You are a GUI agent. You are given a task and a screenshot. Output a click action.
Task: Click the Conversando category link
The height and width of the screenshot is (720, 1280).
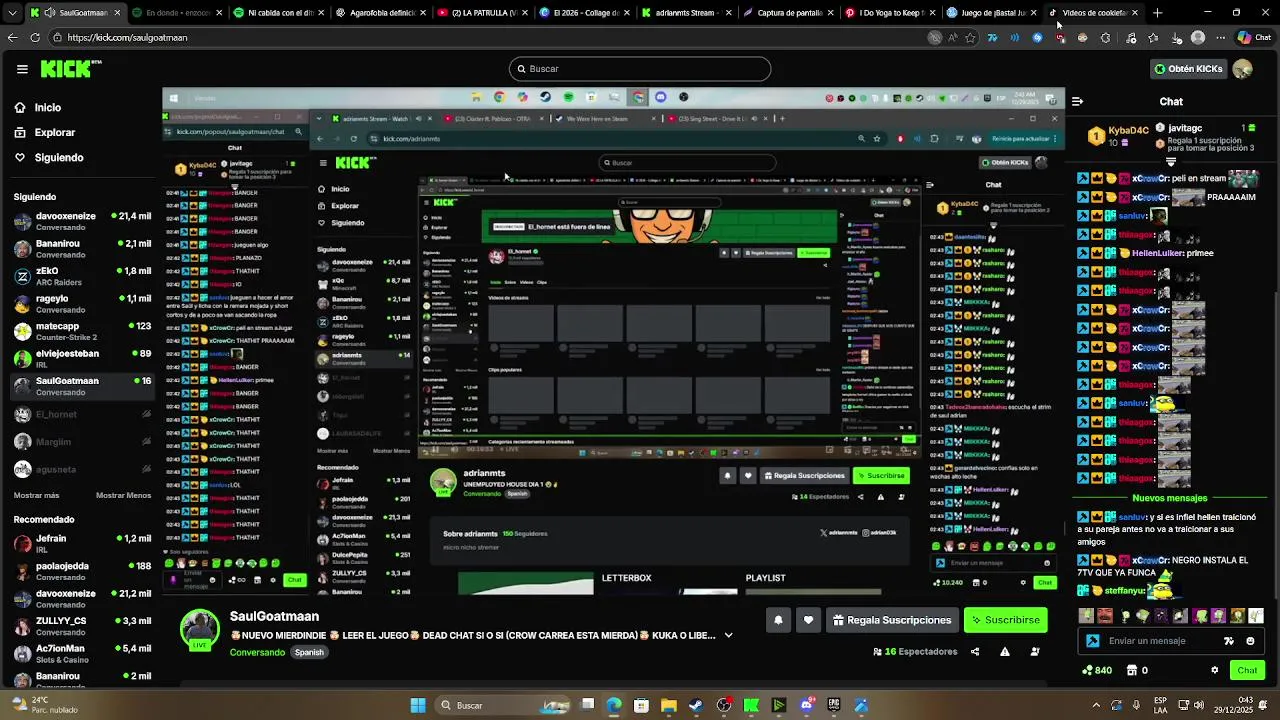(257, 653)
